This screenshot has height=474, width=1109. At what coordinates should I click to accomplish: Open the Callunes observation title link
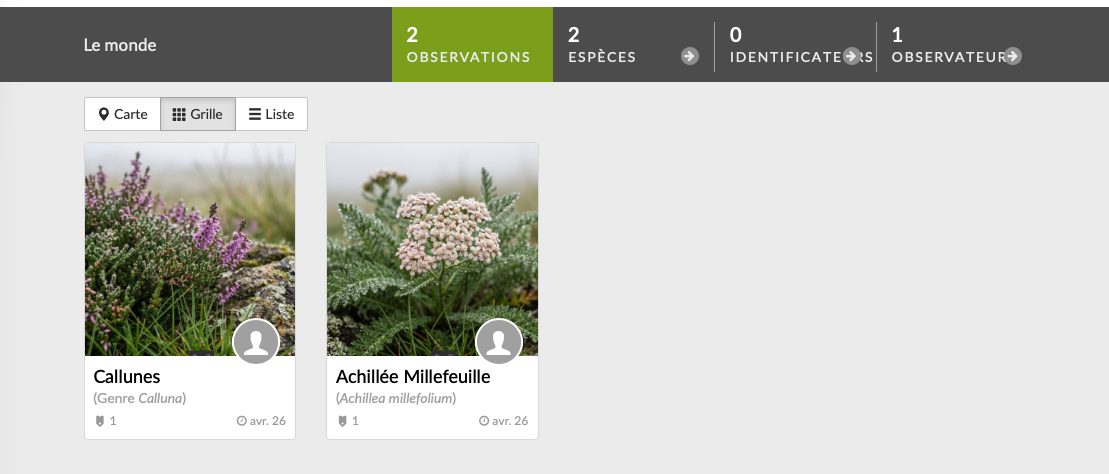point(127,376)
